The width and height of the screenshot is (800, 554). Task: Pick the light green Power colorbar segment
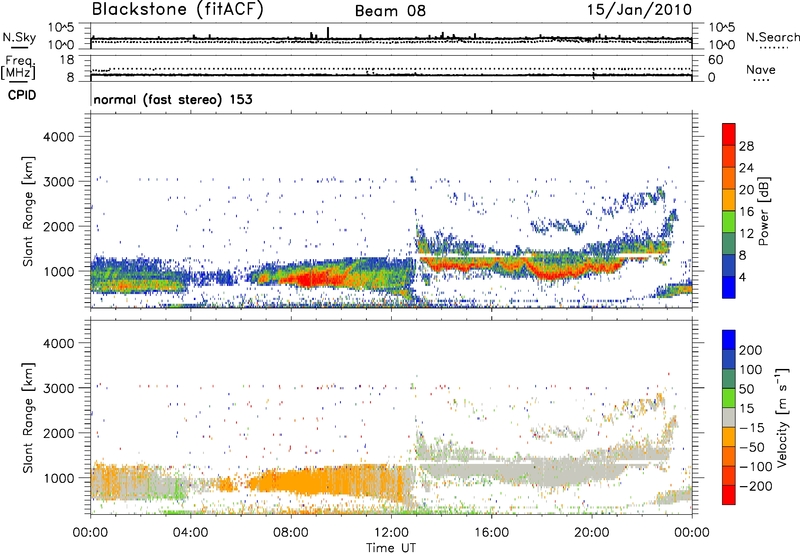click(729, 222)
